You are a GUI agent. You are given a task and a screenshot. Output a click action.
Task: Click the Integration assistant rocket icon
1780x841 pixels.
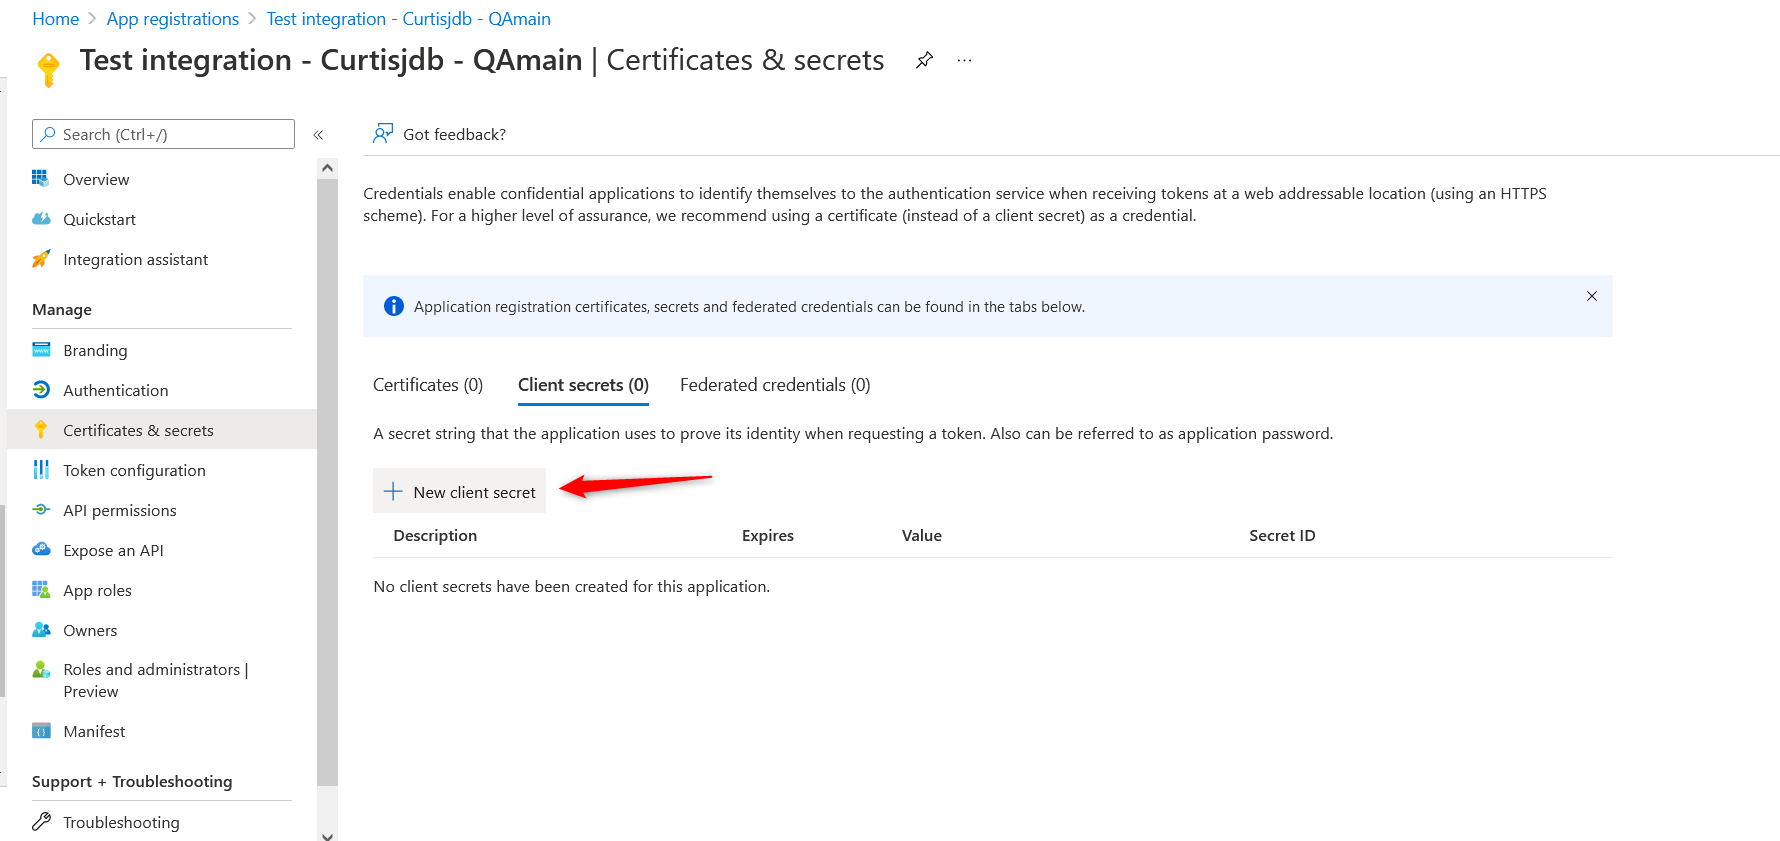coord(41,259)
